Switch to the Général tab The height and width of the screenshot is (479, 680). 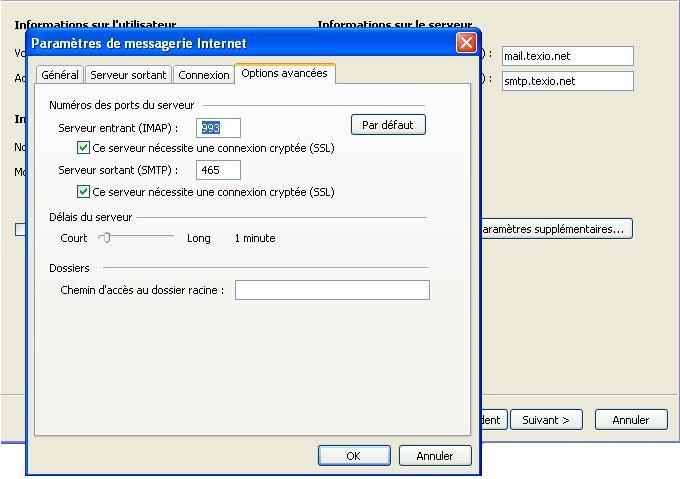[60, 75]
